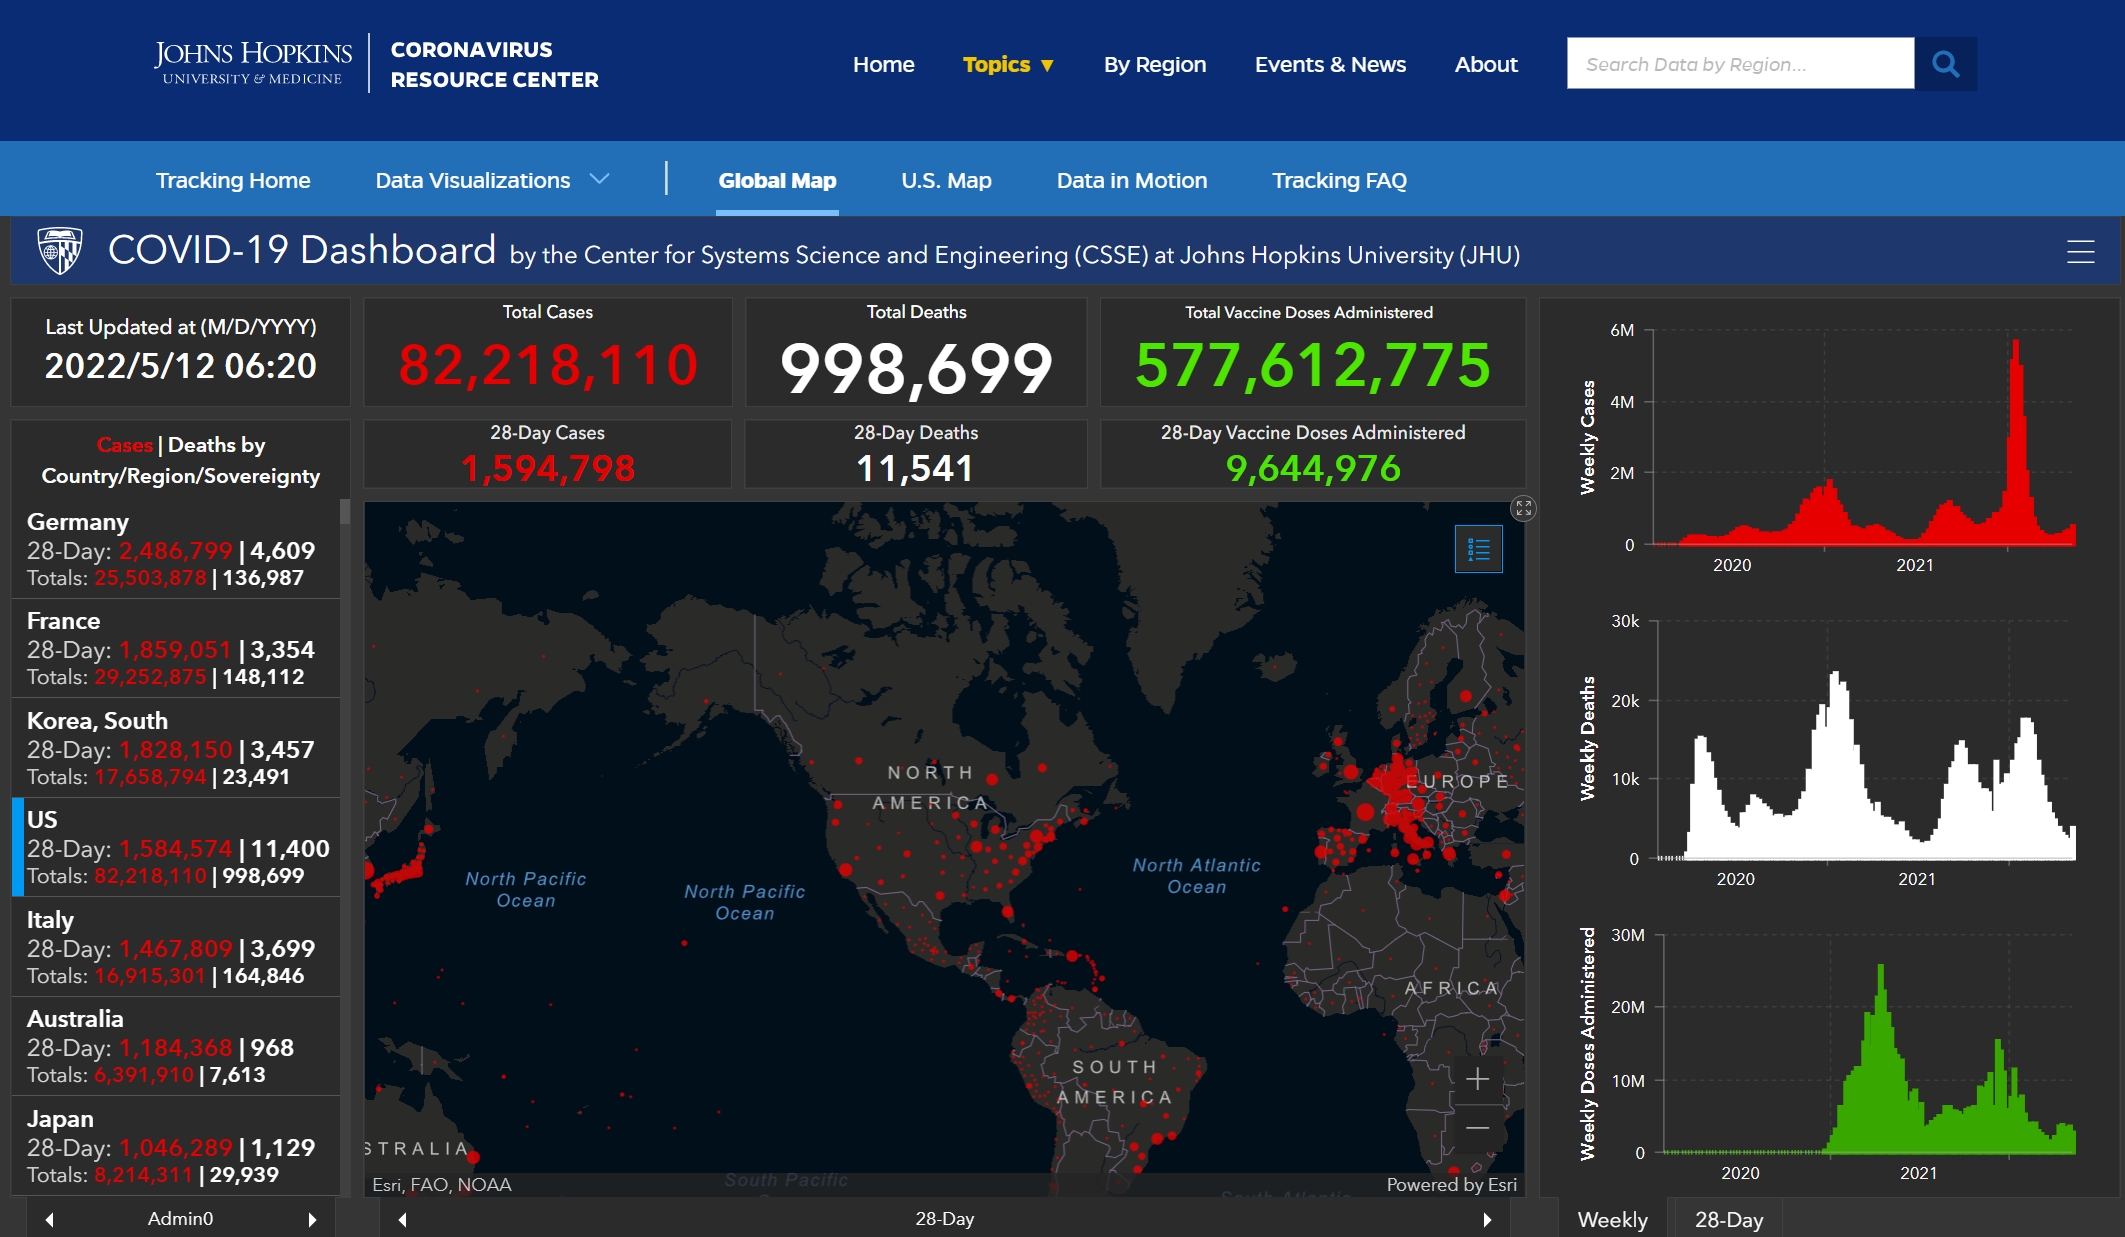Open the dashboard hamburger menu
The width and height of the screenshot is (2125, 1237).
click(2080, 252)
